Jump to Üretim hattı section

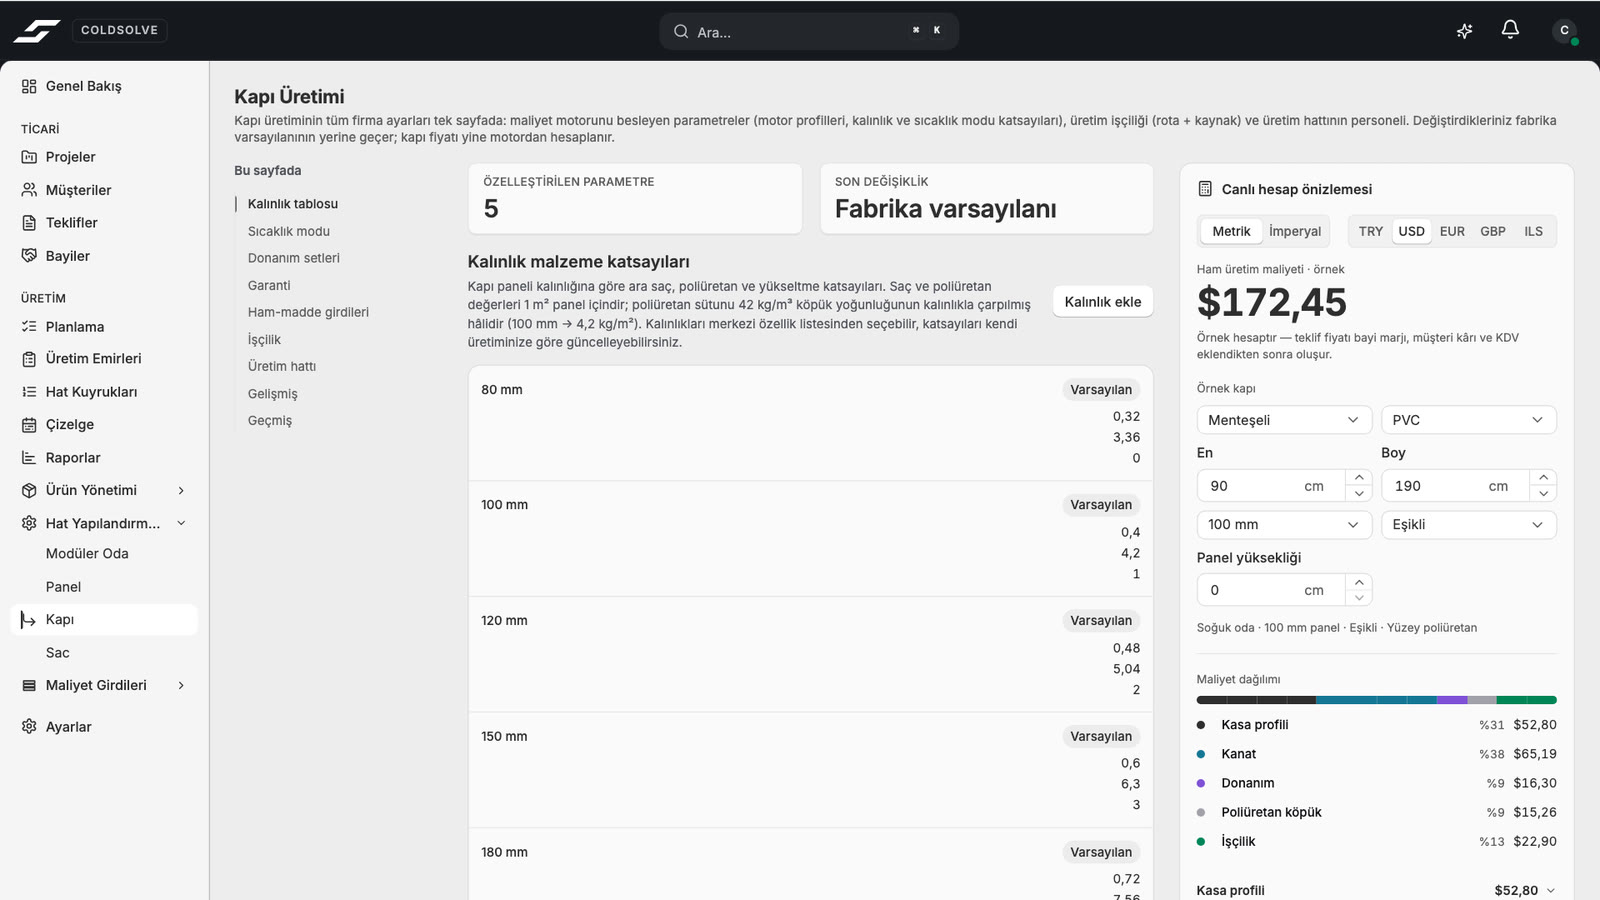(282, 366)
